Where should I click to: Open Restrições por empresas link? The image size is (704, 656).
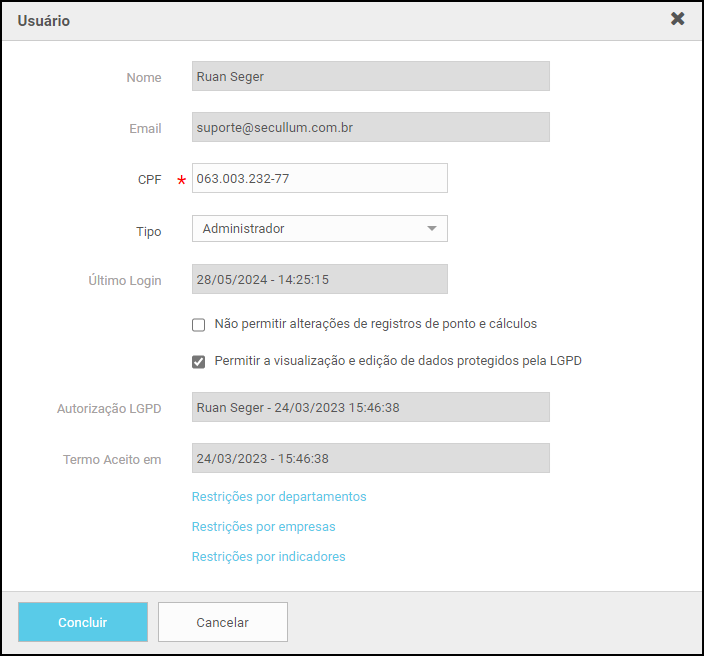coord(263,527)
